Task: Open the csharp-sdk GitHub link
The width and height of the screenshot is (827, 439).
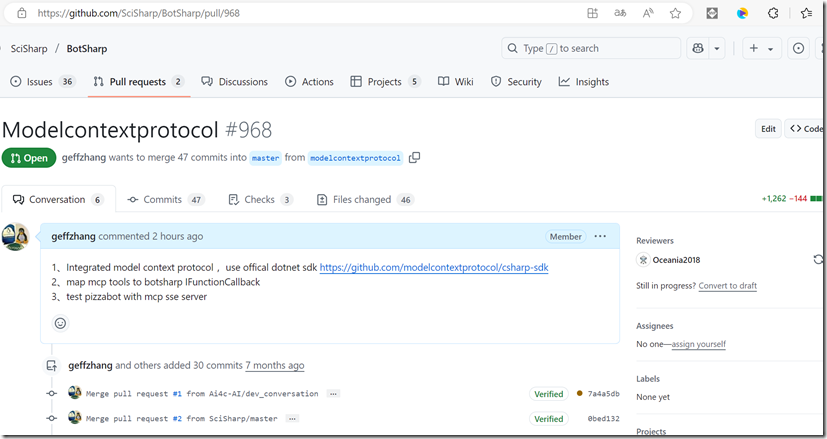Action: (x=433, y=268)
